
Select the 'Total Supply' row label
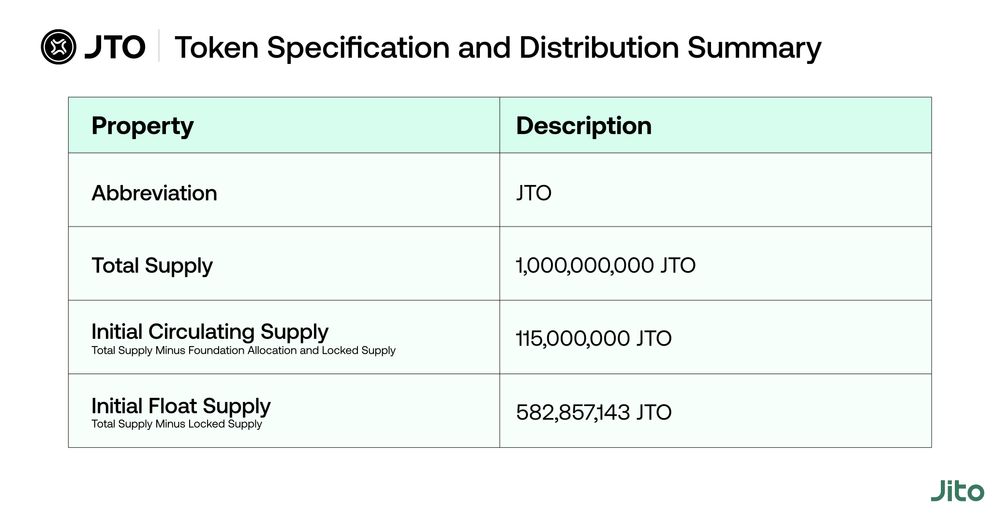(x=152, y=266)
